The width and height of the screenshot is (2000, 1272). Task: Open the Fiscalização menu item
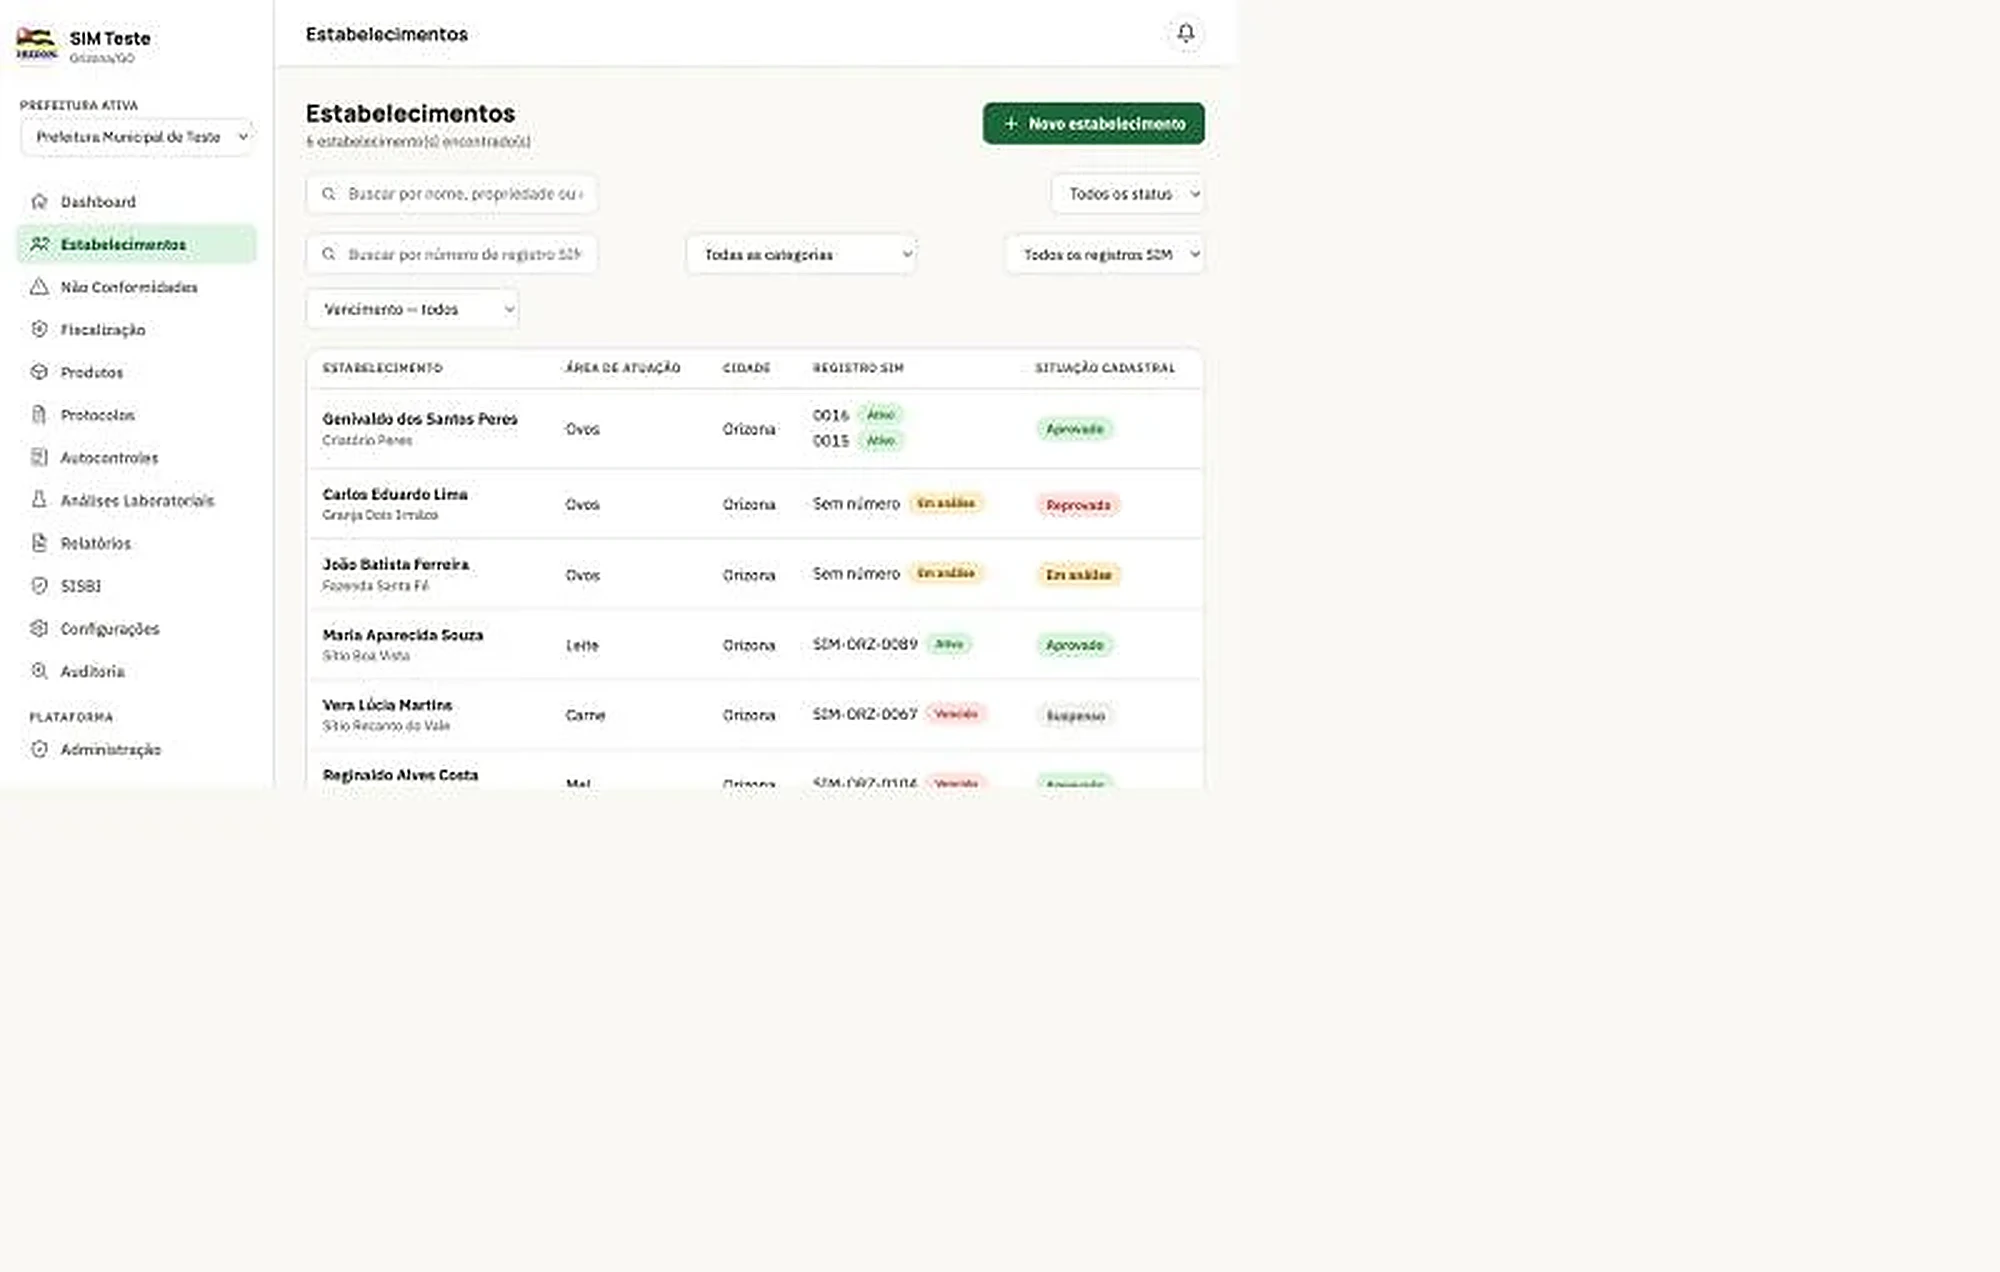click(x=136, y=329)
